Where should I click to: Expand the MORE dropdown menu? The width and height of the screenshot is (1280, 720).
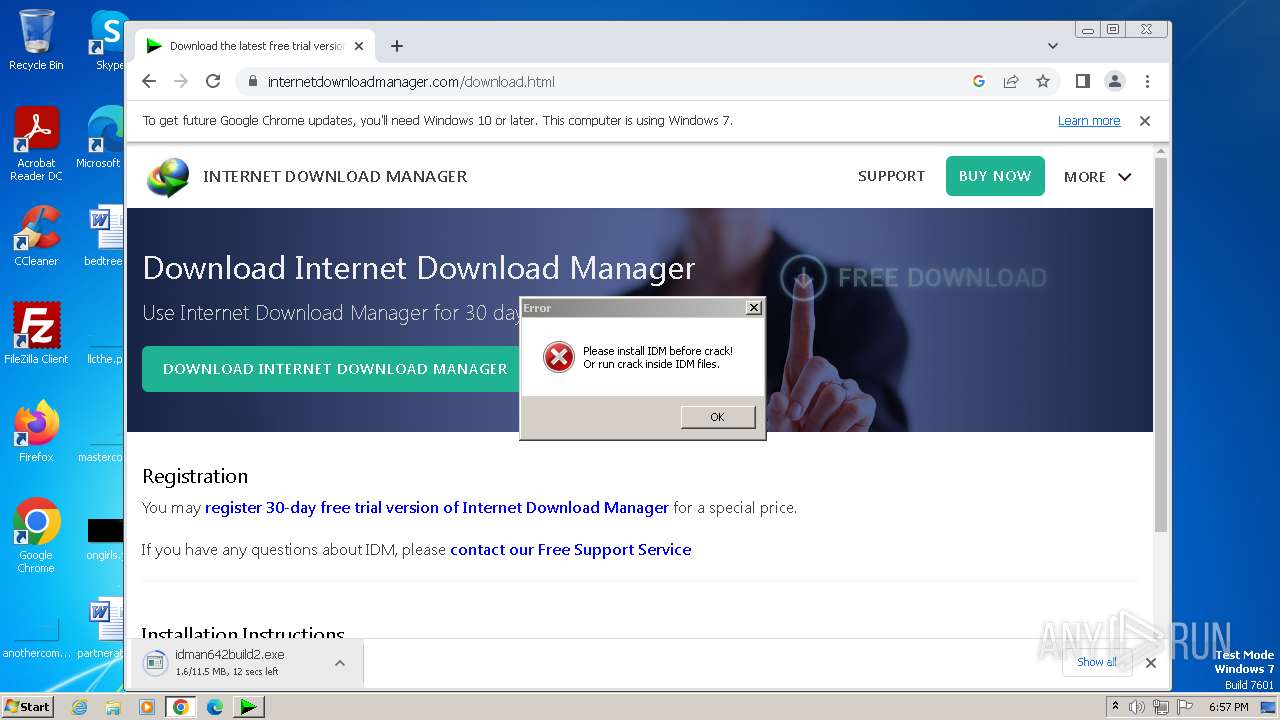pos(1097,177)
